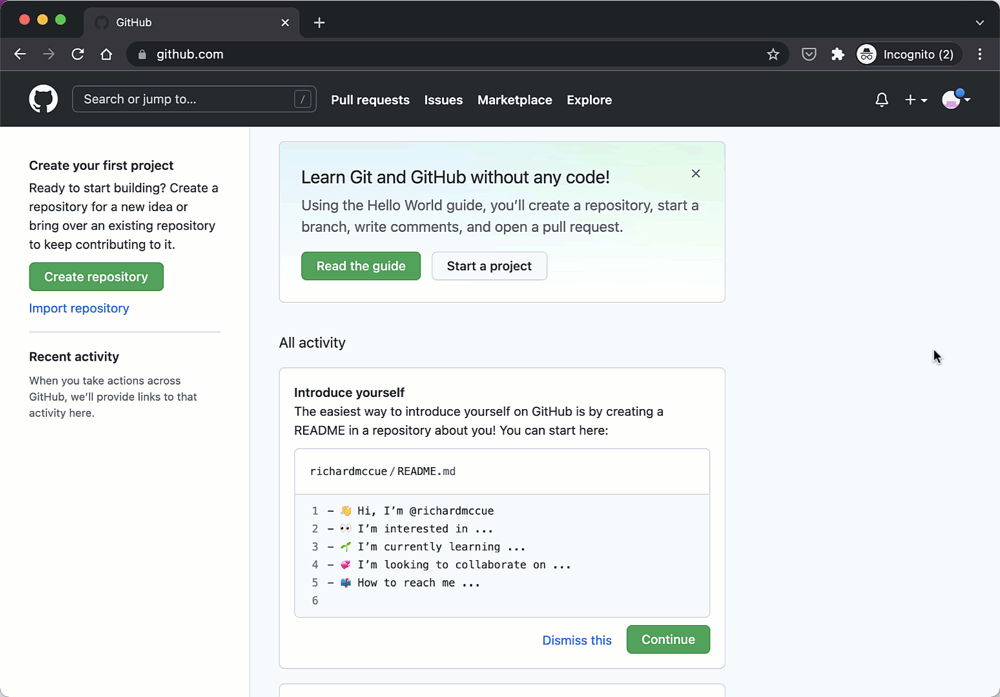Click the padlock icon in the address bar

coord(141,54)
